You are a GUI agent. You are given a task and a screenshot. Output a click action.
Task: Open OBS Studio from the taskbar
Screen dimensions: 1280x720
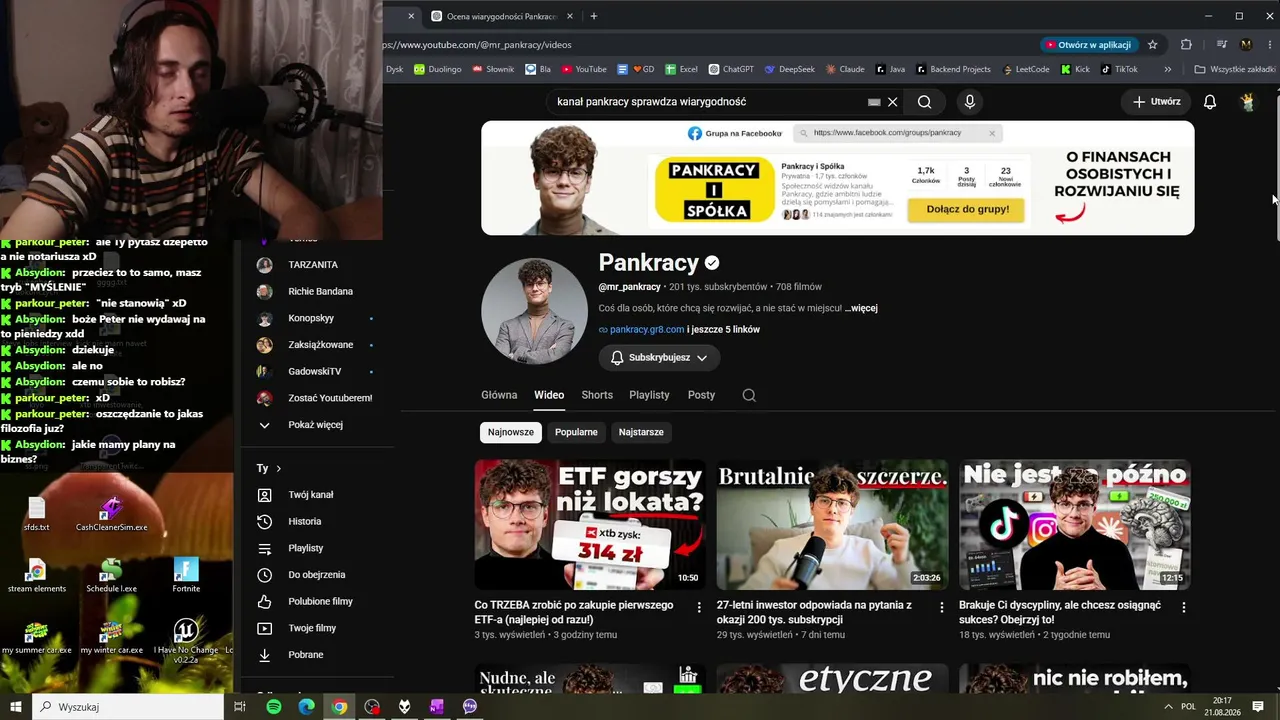372,707
